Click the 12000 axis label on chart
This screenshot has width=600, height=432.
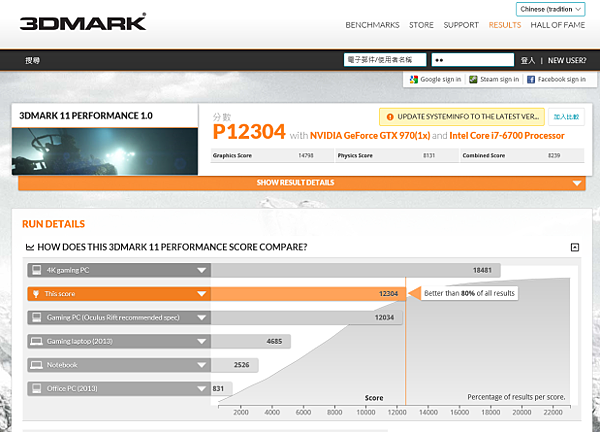[x=397, y=412]
